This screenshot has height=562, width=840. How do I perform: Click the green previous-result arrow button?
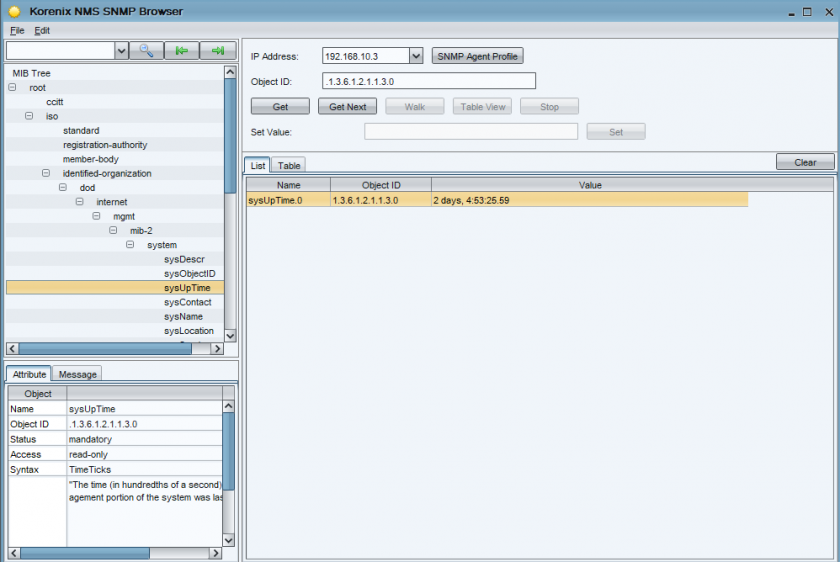[x=182, y=51]
